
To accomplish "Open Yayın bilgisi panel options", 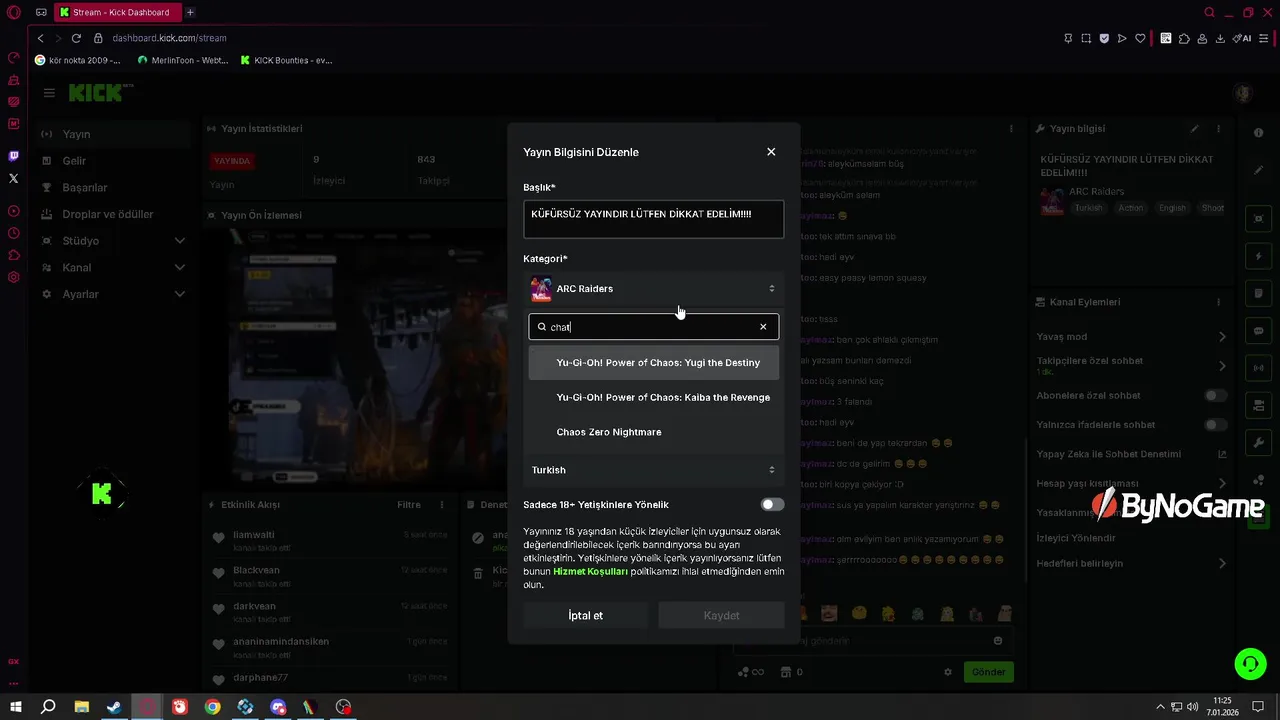I will coord(1218,129).
